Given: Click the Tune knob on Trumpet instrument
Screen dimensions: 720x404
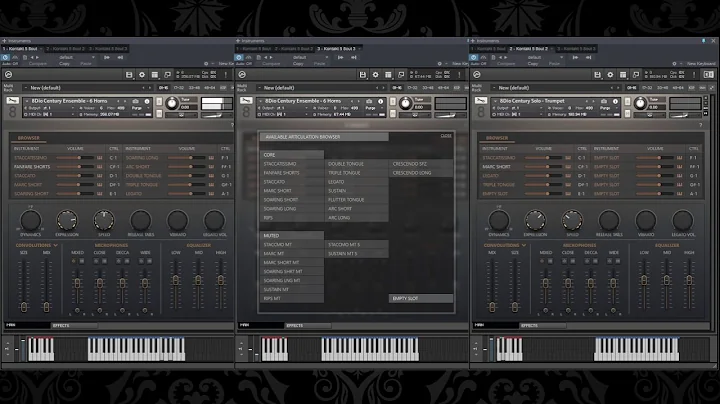Looking at the screenshot, I should click(640, 104).
